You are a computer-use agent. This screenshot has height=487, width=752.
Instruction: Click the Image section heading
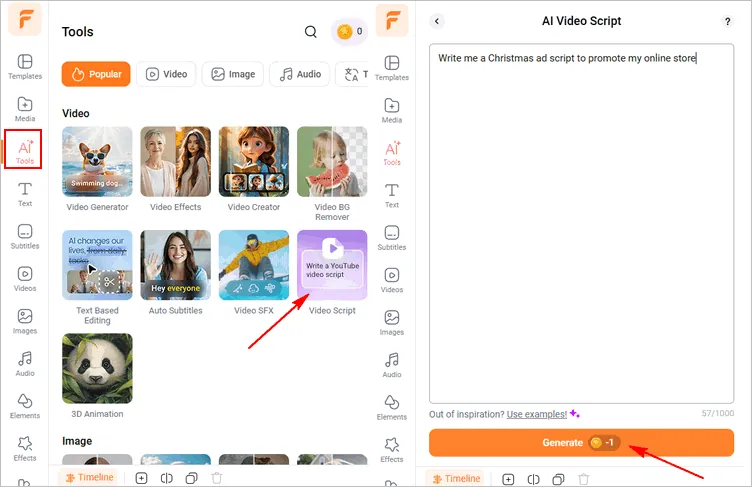coord(77,441)
